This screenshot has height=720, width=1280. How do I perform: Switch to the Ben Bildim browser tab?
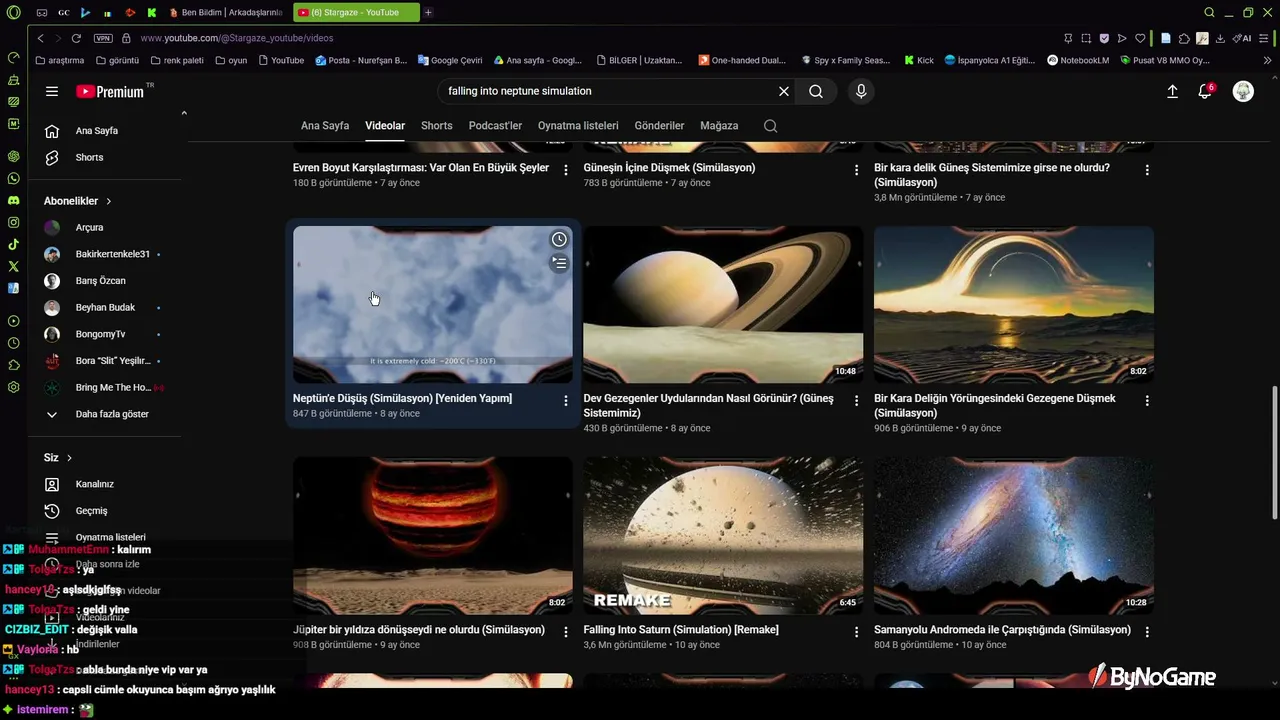pos(226,12)
